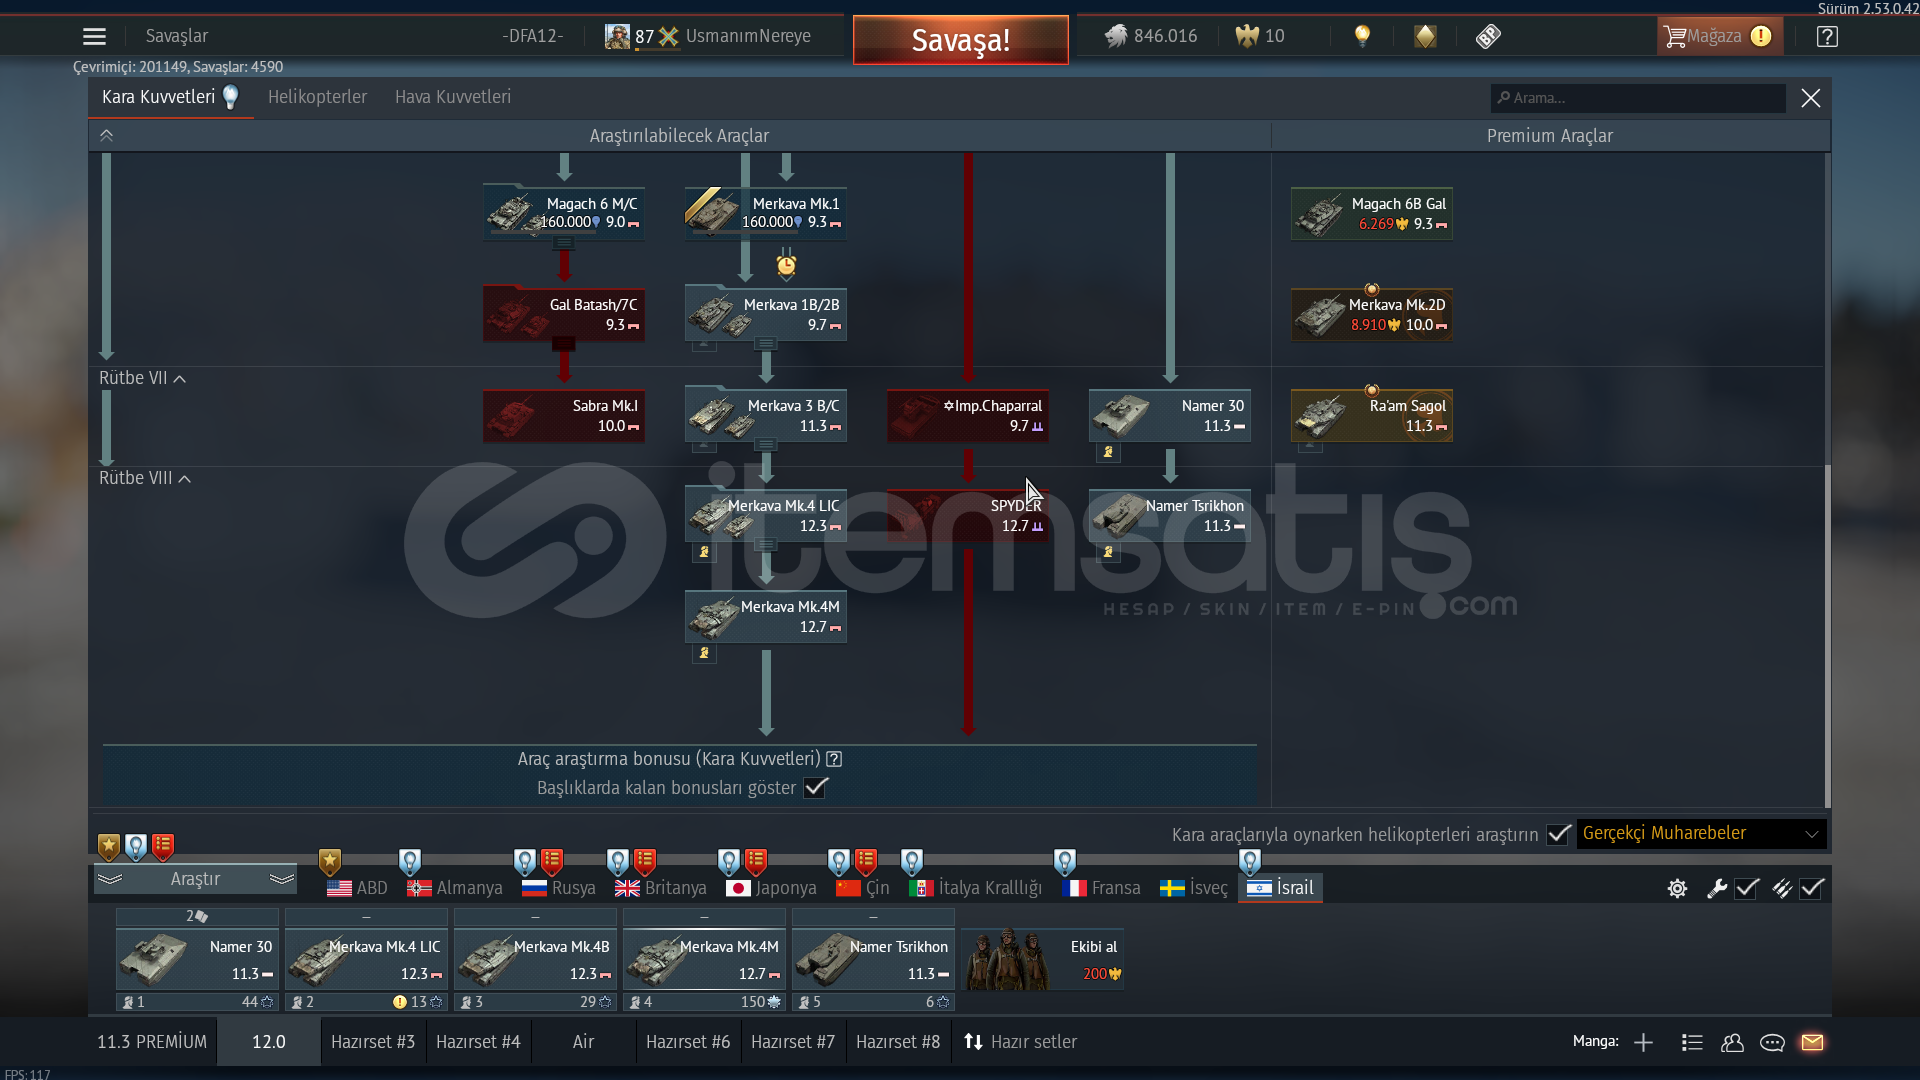This screenshot has height=1080, width=1920.
Task: Toggle 'Başlıklarda kalan bonusları göster' checkbox
Action: click(816, 788)
